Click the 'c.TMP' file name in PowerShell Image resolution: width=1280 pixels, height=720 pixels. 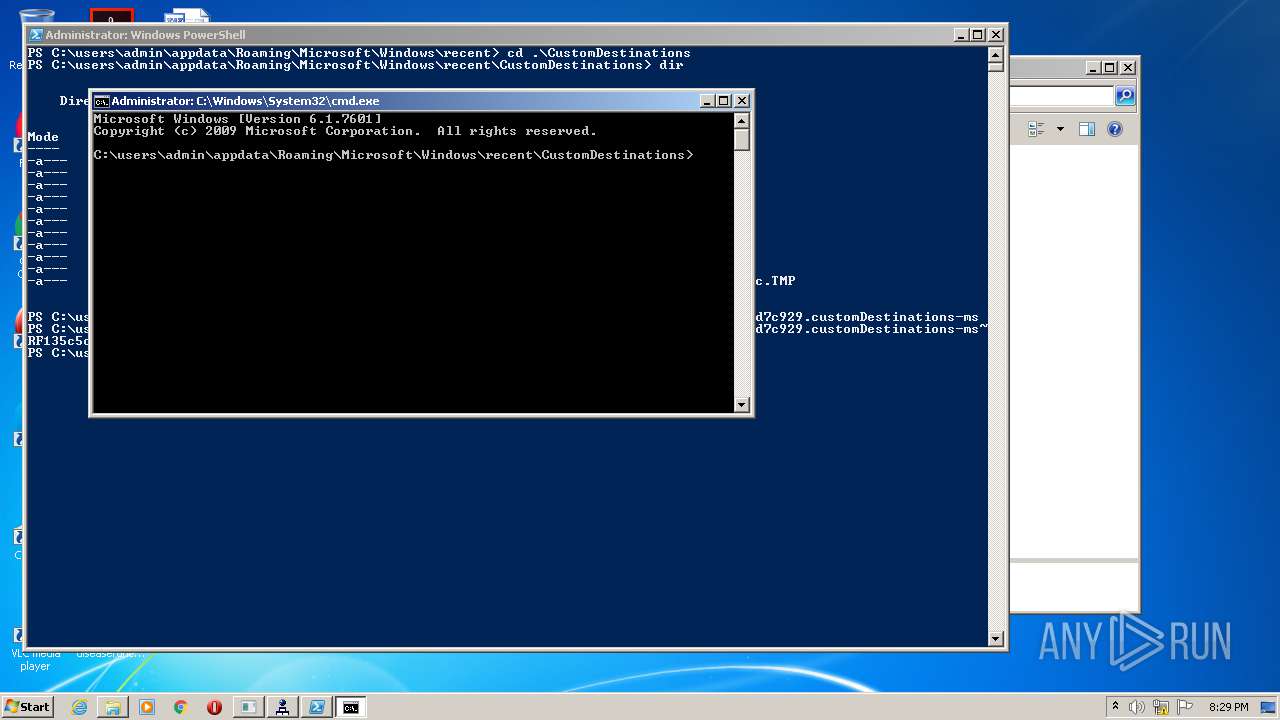pyautogui.click(x=776, y=281)
